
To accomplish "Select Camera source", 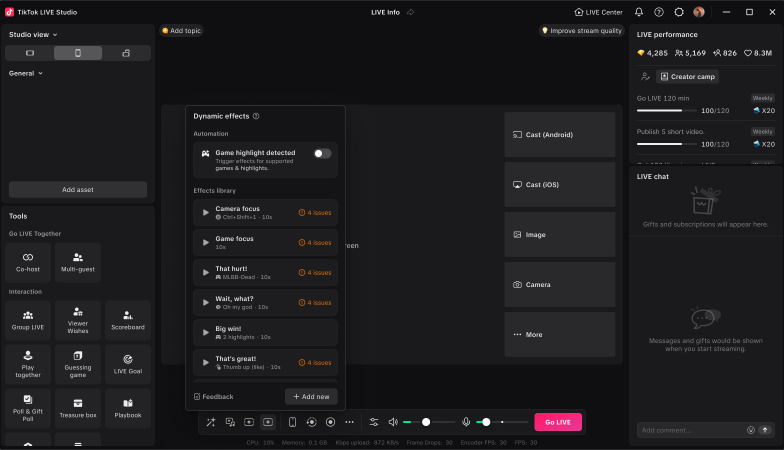I will (x=560, y=284).
